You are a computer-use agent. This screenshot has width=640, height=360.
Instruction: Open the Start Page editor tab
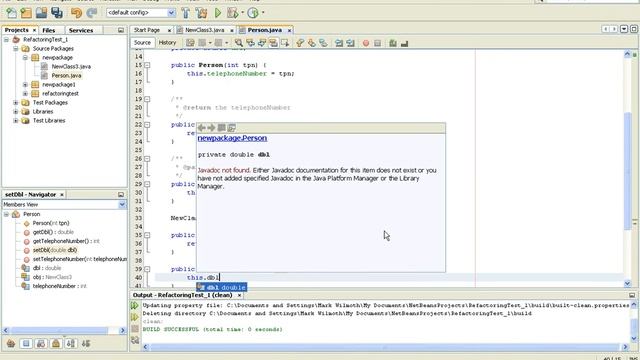147,30
